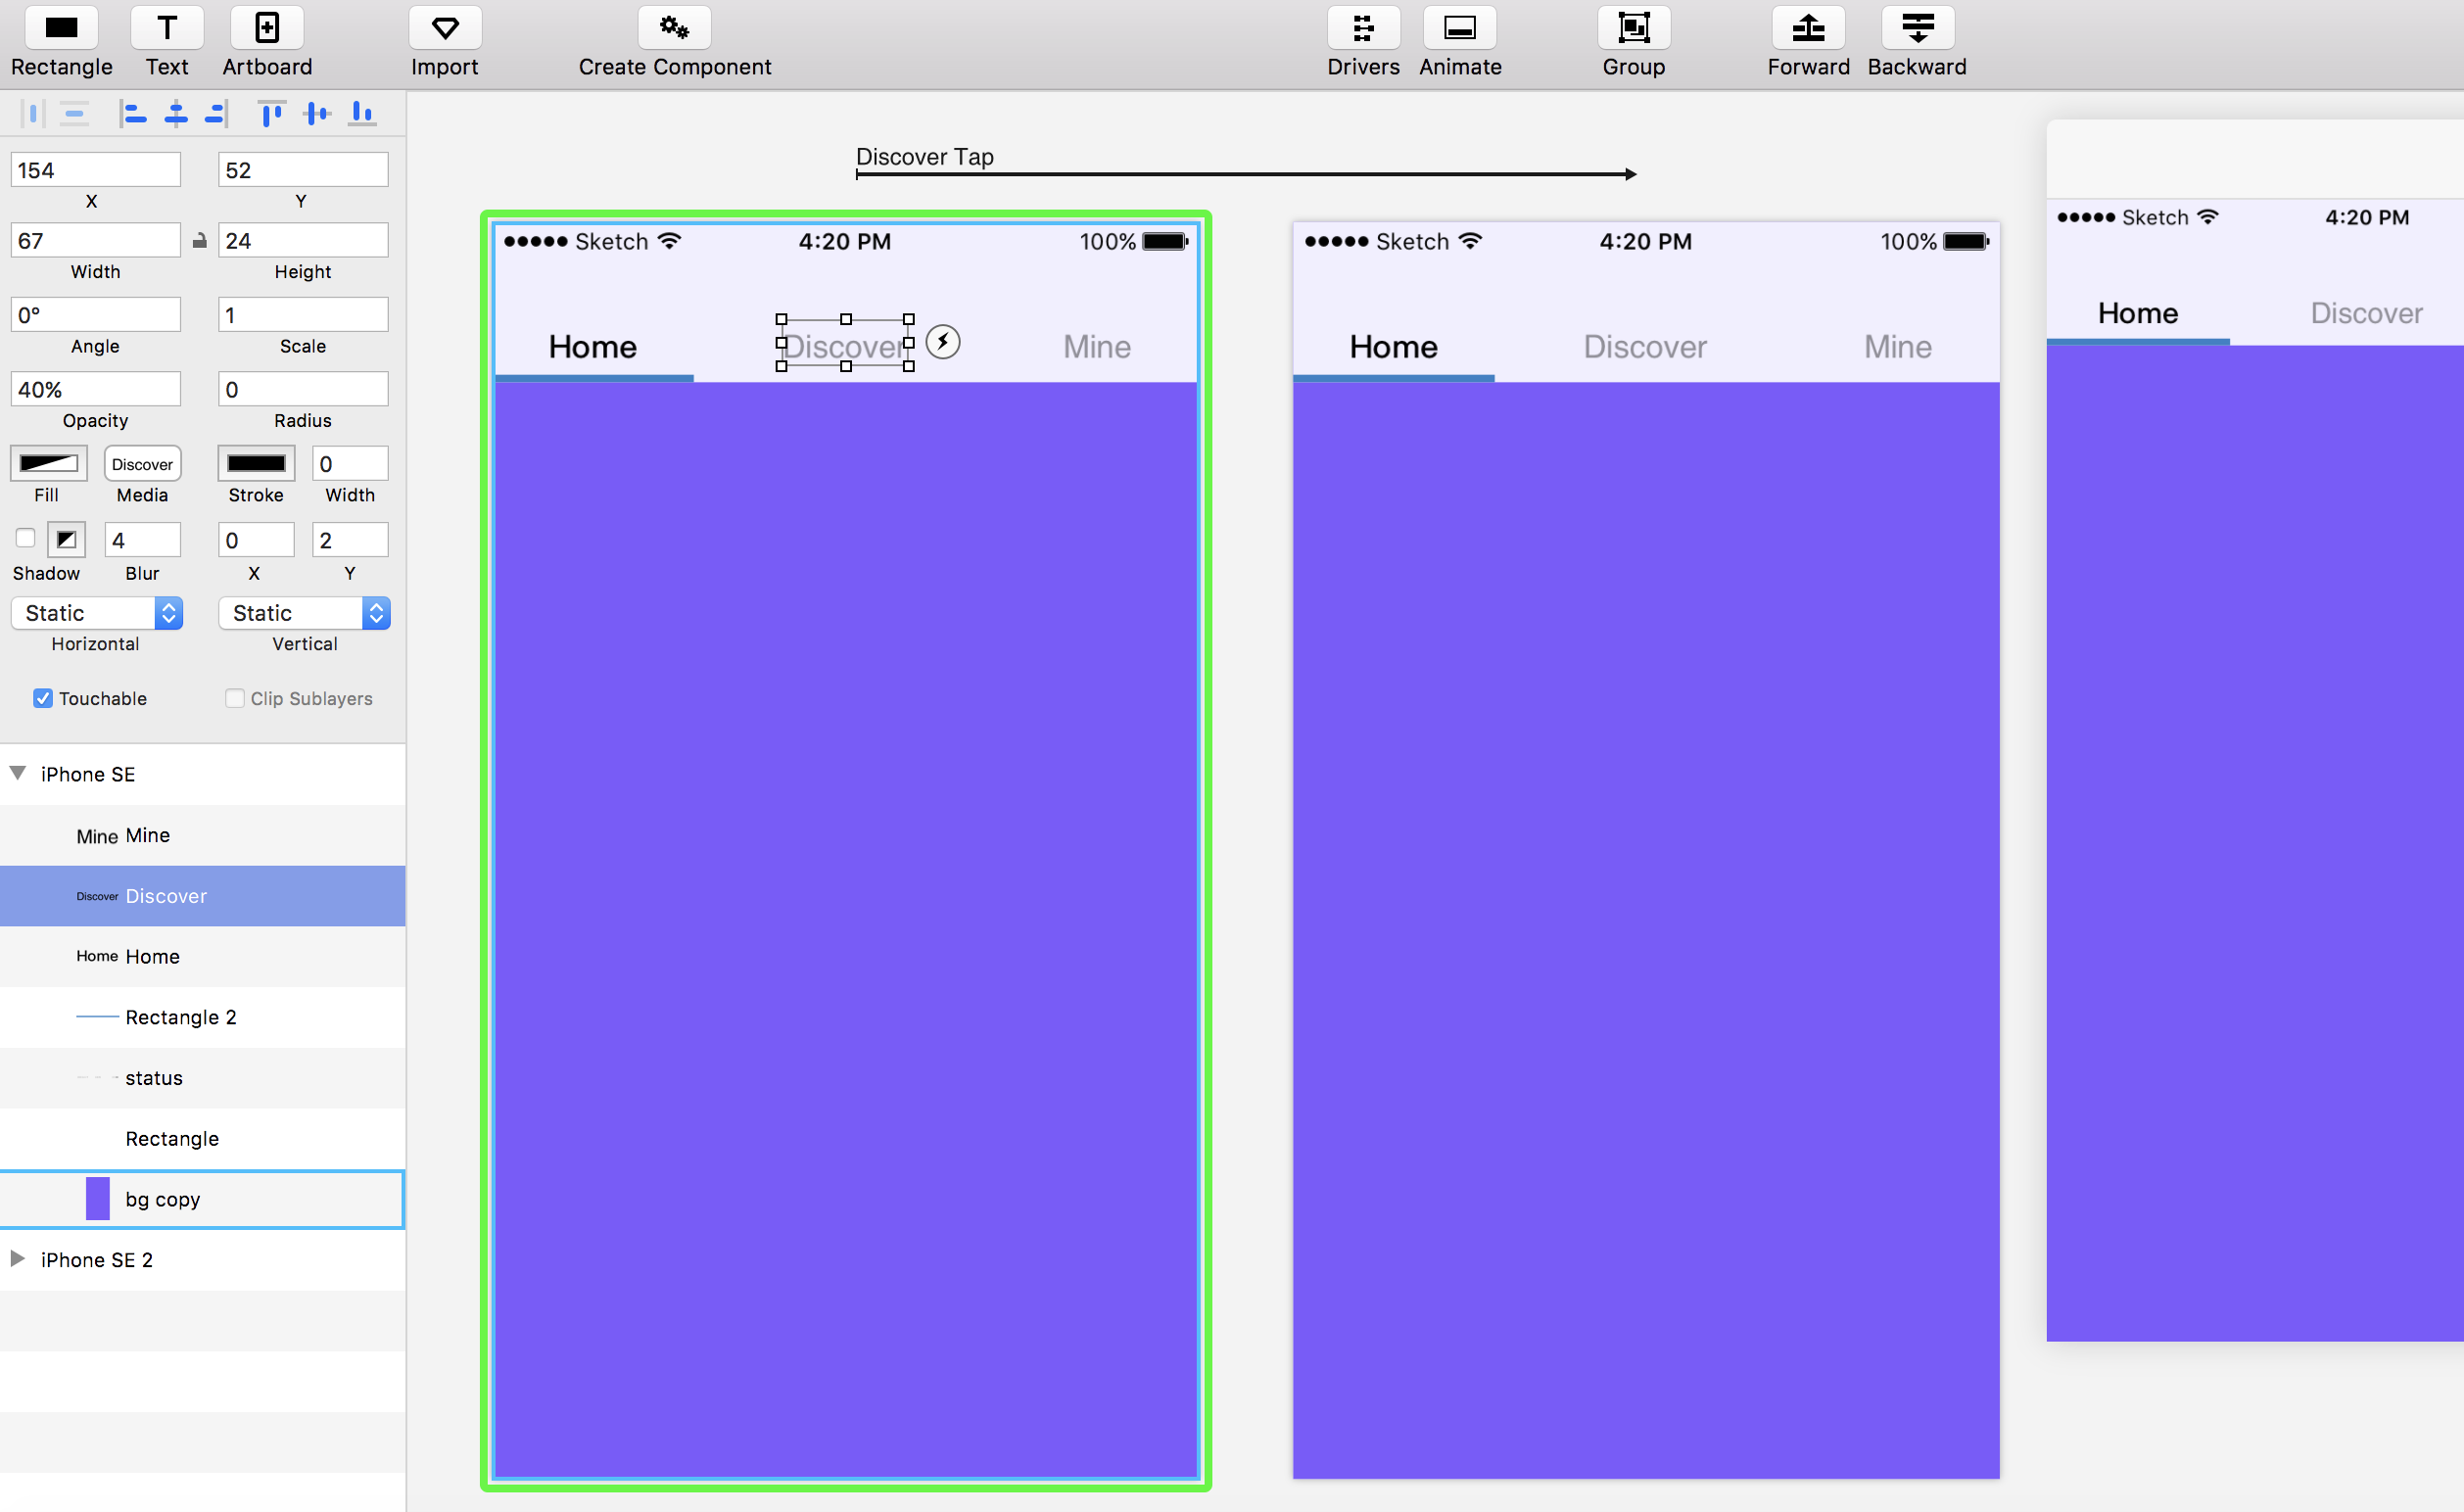Align layers to vertical middle
Image resolution: width=2464 pixels, height=1512 pixels.
pos(317,114)
